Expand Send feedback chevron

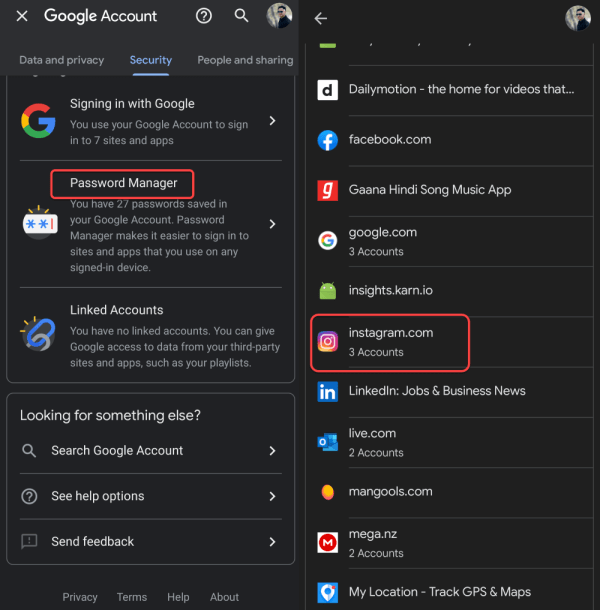(272, 542)
